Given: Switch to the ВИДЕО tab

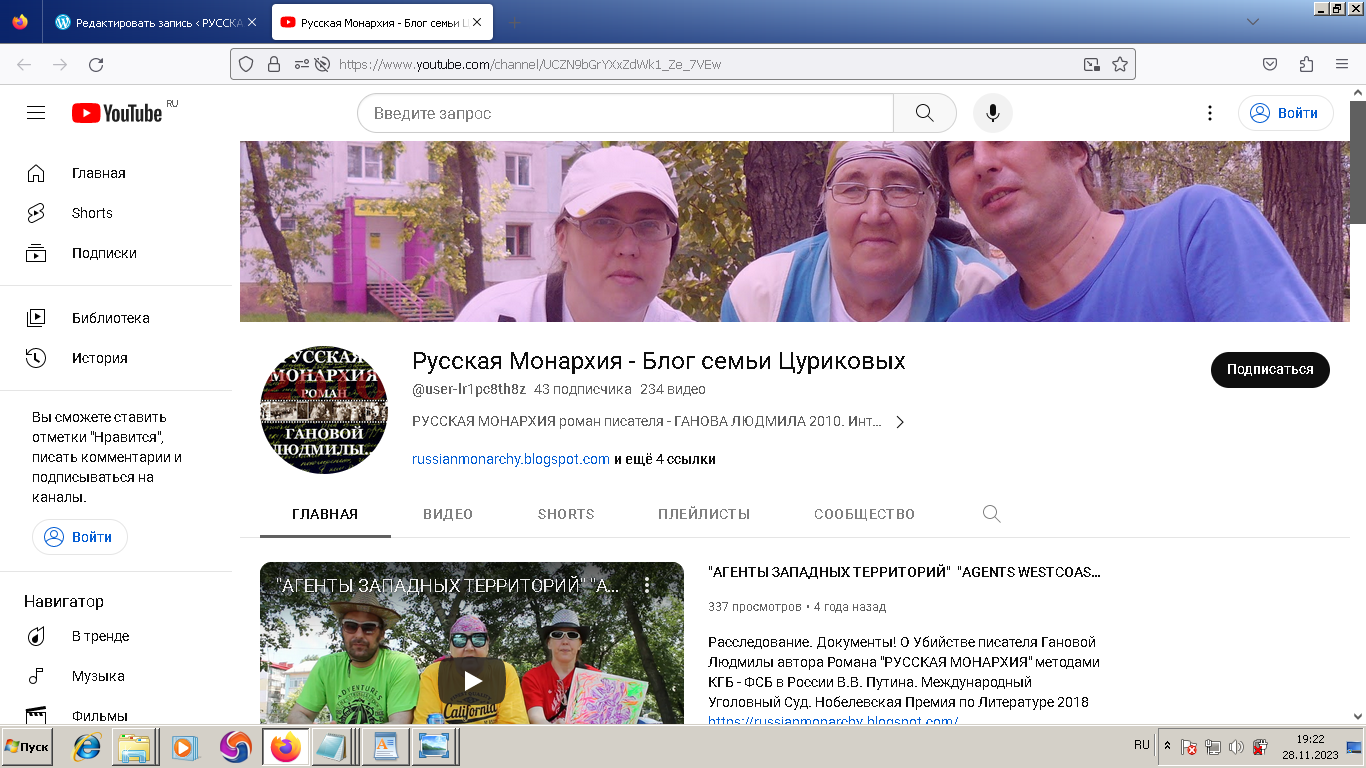Looking at the screenshot, I should tap(448, 514).
